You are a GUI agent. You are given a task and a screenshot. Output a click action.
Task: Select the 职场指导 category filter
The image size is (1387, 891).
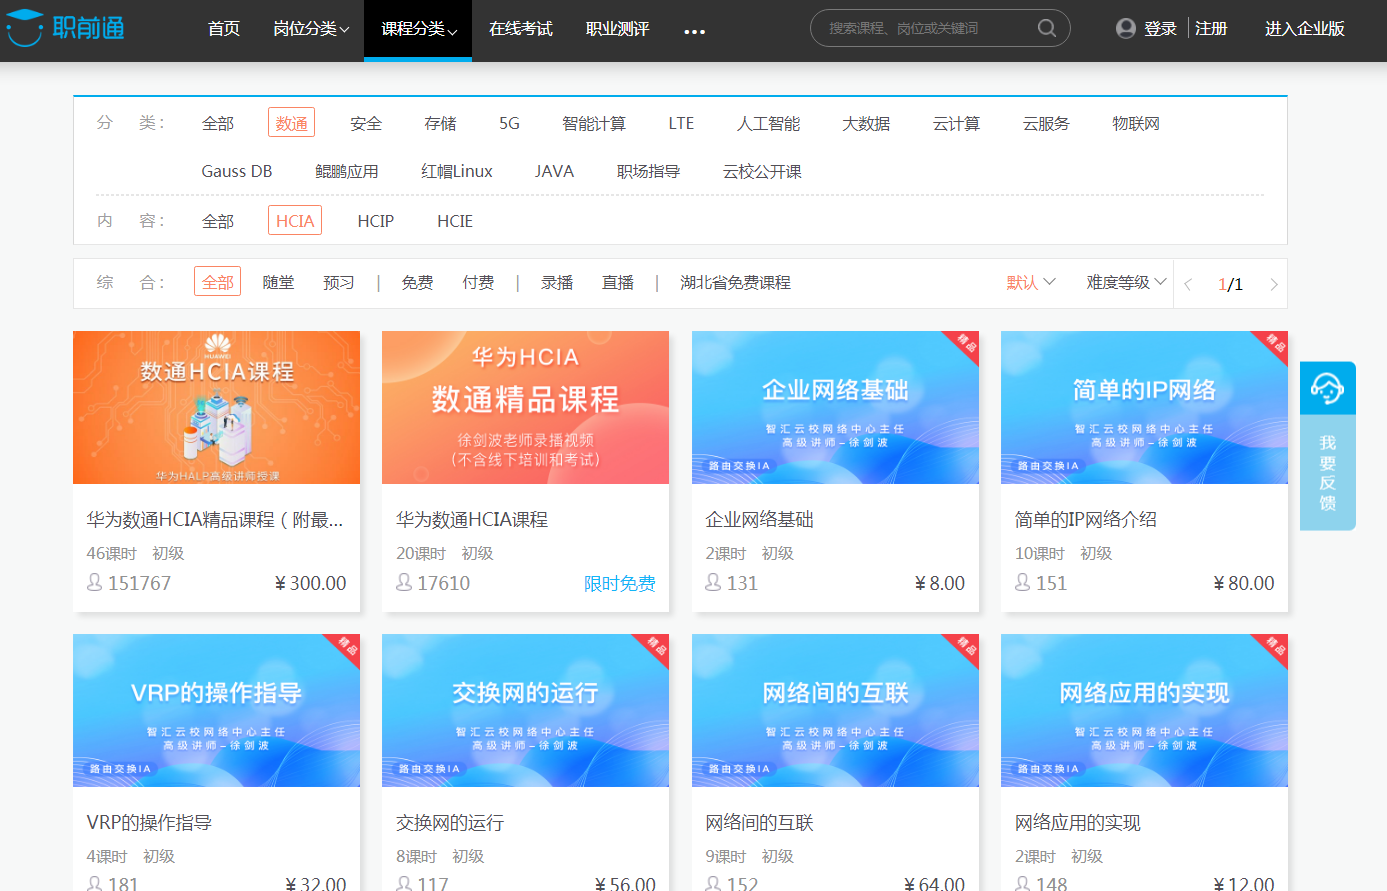pos(648,171)
